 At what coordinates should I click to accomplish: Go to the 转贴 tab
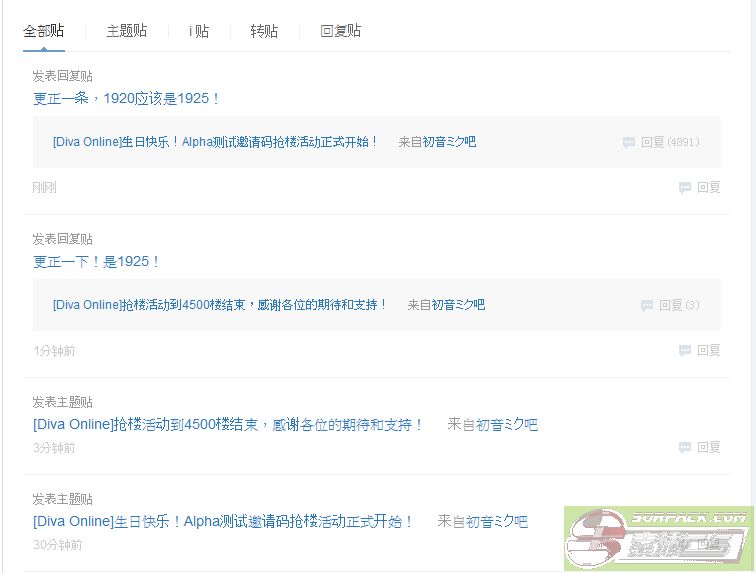(x=264, y=31)
